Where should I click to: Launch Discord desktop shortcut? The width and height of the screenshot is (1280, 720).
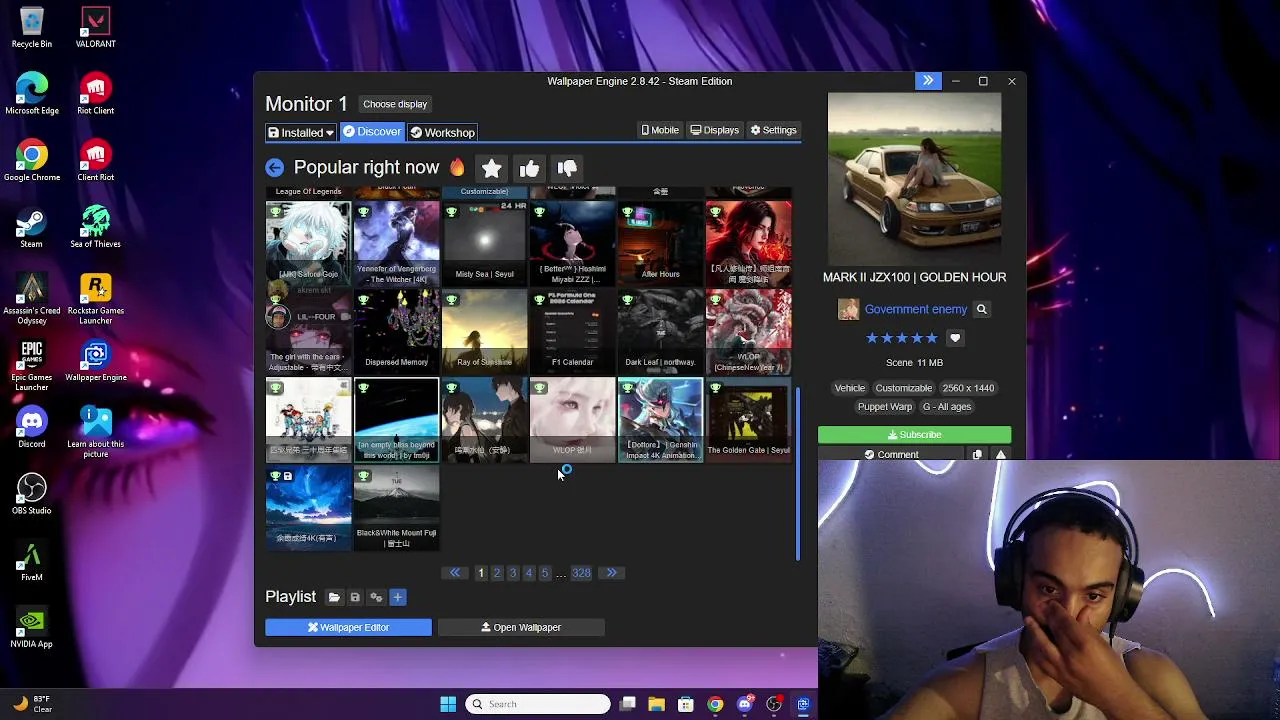tap(31, 428)
